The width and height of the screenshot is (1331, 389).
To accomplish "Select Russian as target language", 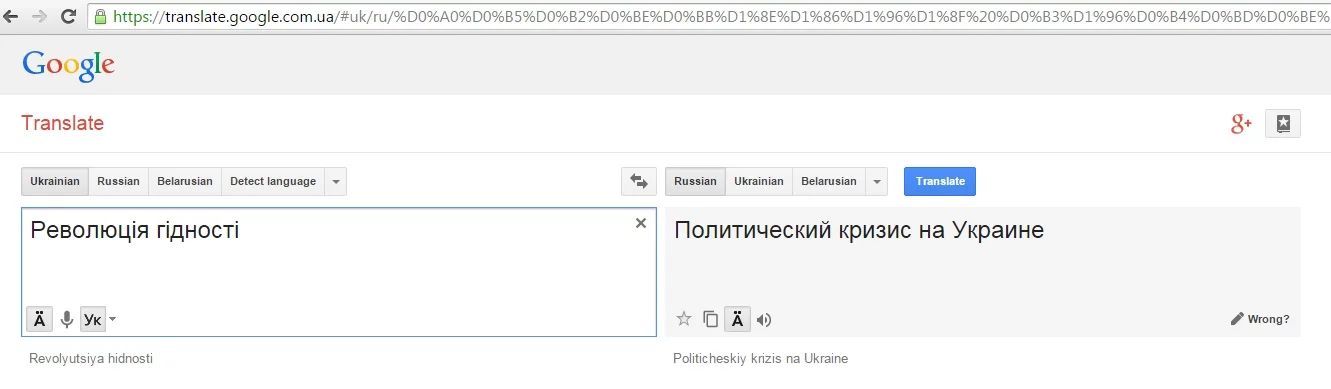I will (695, 181).
